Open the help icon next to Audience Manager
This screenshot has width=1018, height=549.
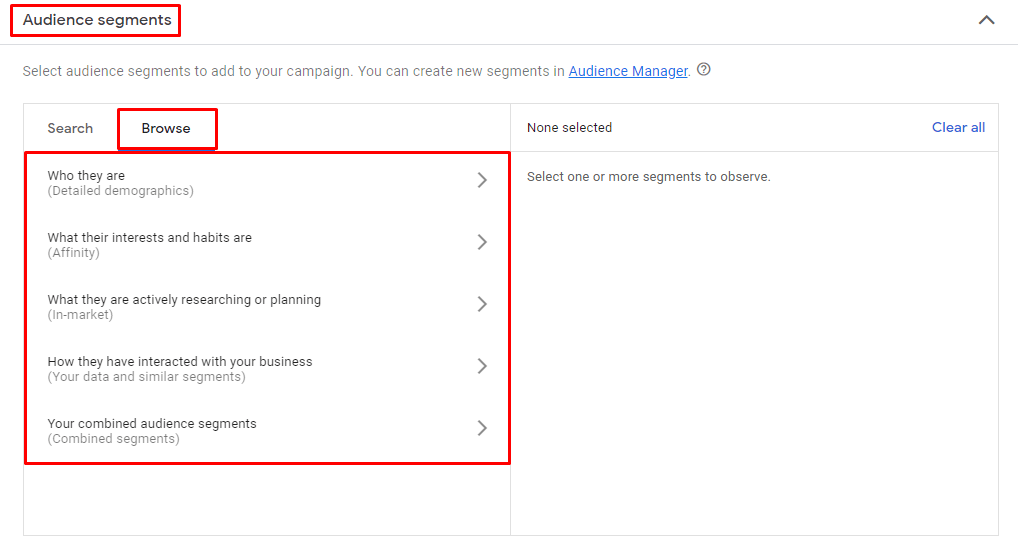[x=704, y=69]
